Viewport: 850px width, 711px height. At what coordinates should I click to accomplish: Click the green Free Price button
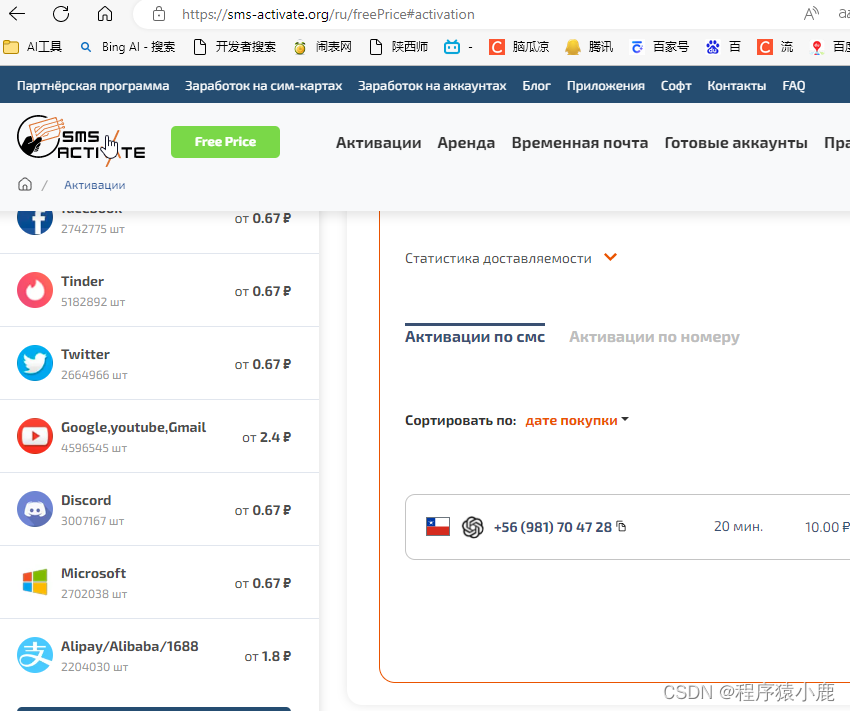pyautogui.click(x=225, y=142)
